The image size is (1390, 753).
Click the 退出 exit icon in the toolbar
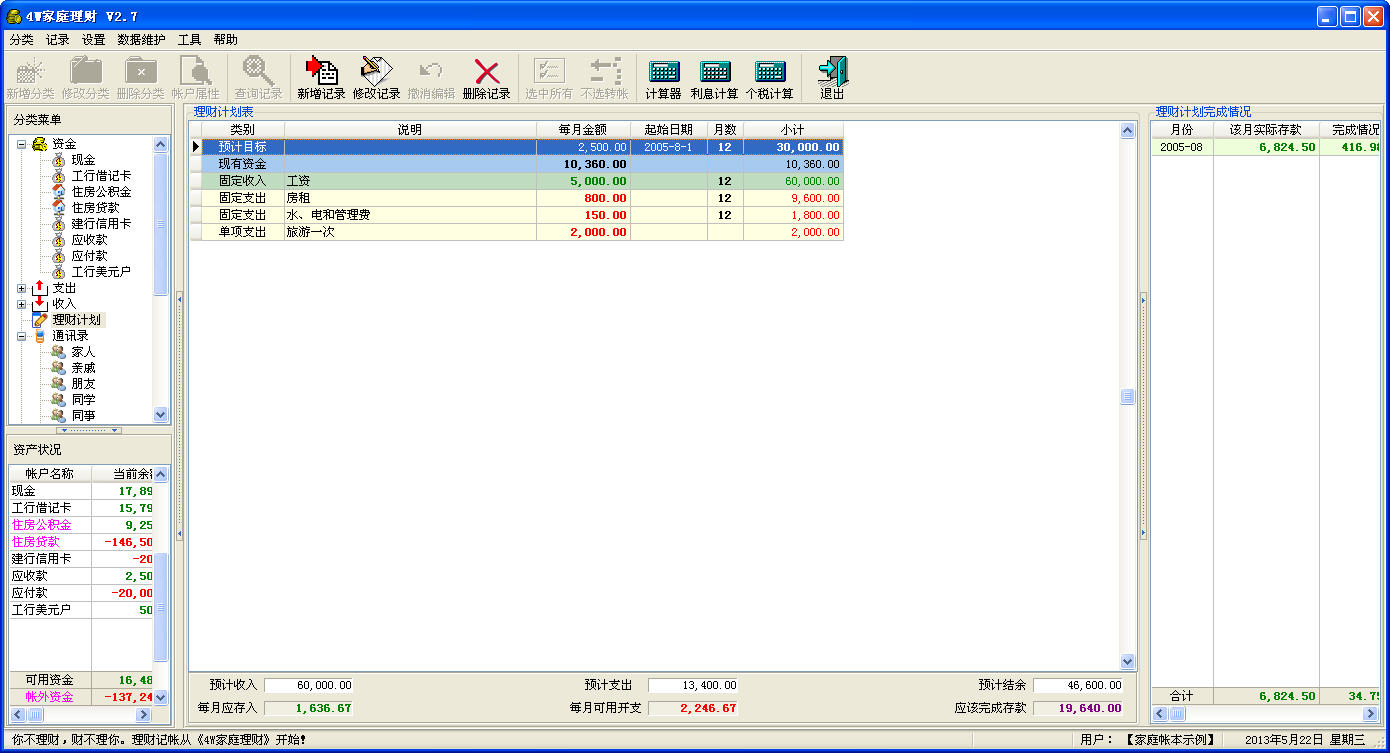click(x=832, y=72)
